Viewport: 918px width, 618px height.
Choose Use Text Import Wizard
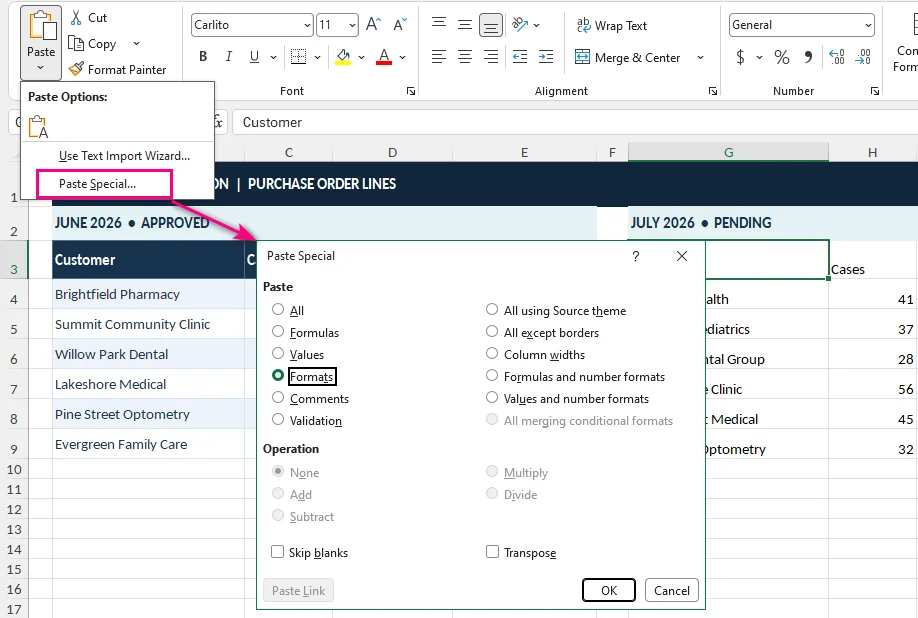(124, 156)
